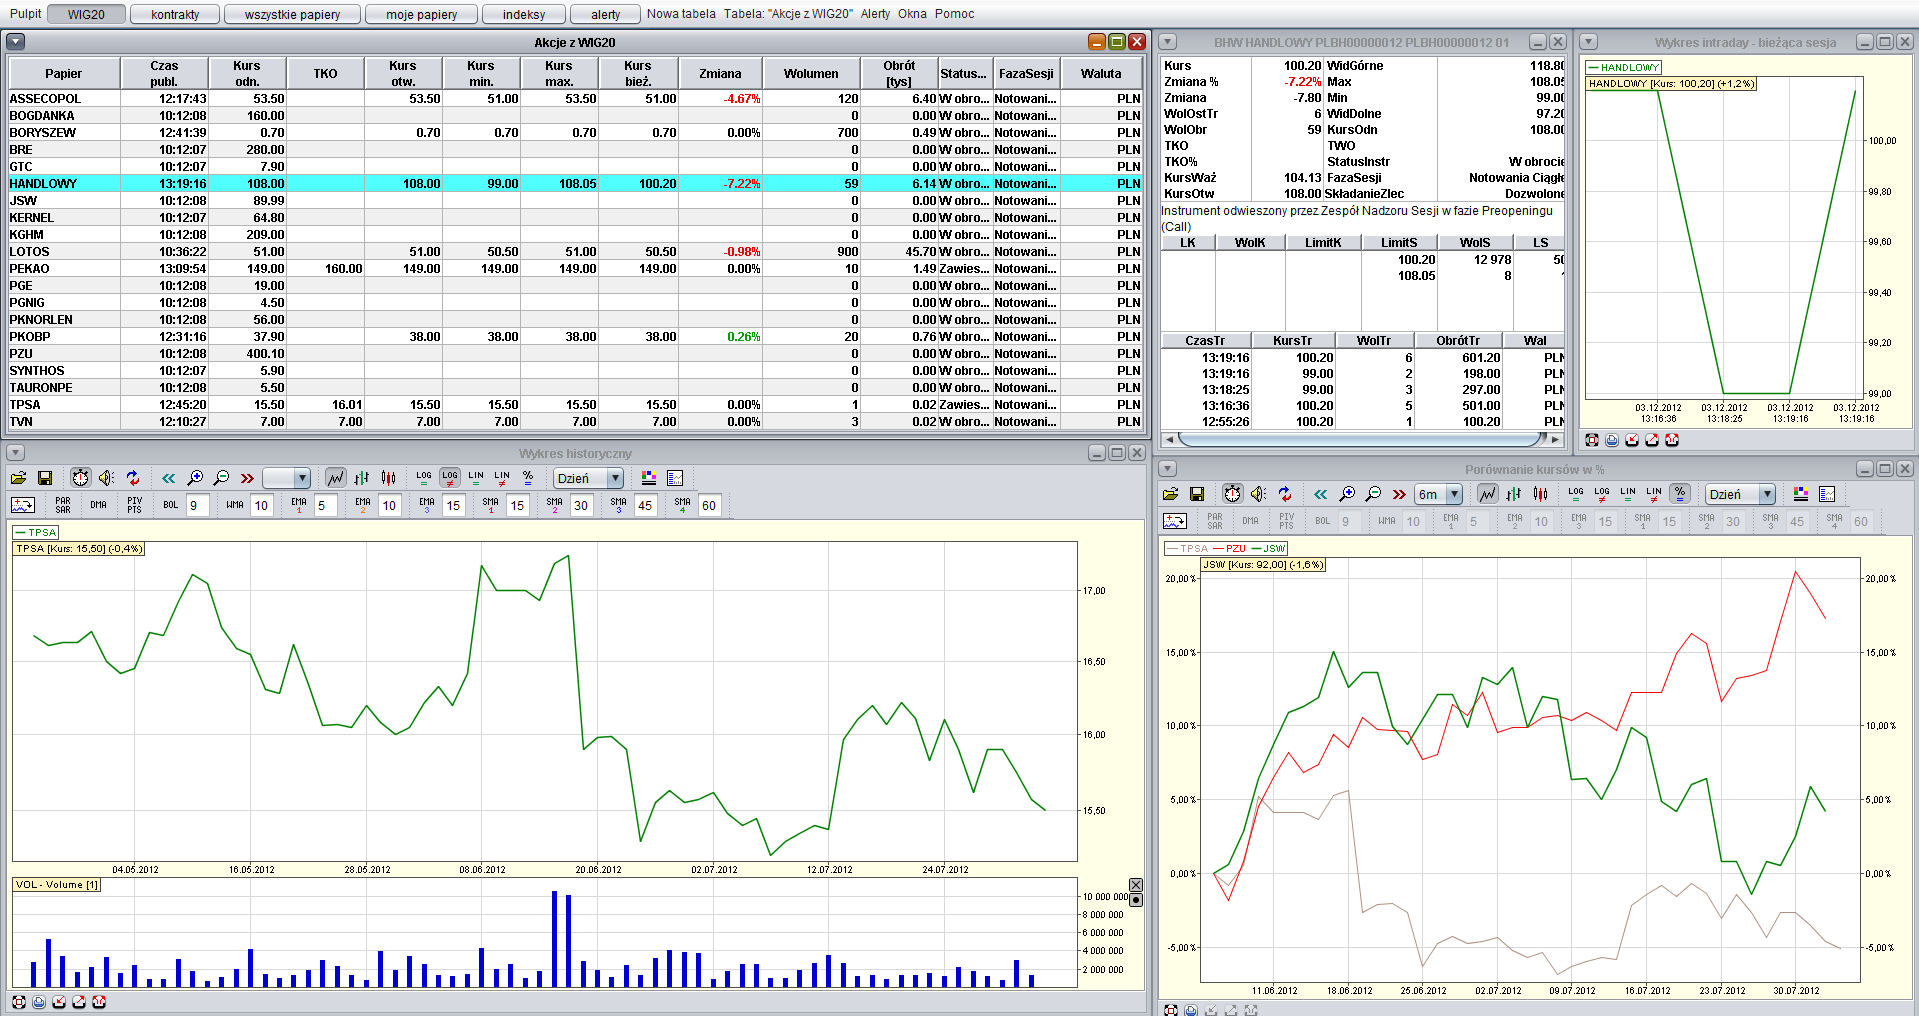The image size is (1919, 1016).
Task: Open Dzień dropdown in Porównanie kursów
Action: (x=1741, y=495)
